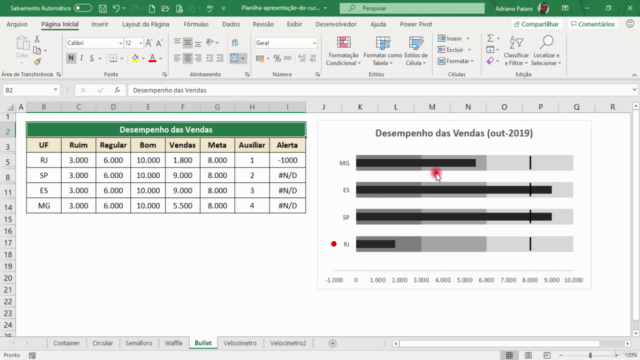Click the Percent Style icon

point(277,58)
